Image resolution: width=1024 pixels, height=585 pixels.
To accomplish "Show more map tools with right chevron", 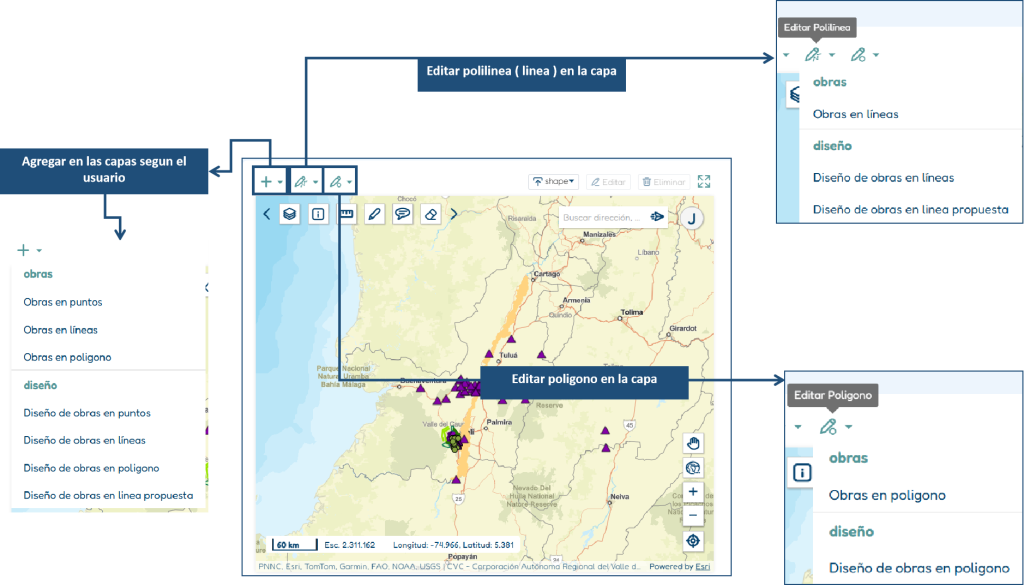I will tap(454, 213).
